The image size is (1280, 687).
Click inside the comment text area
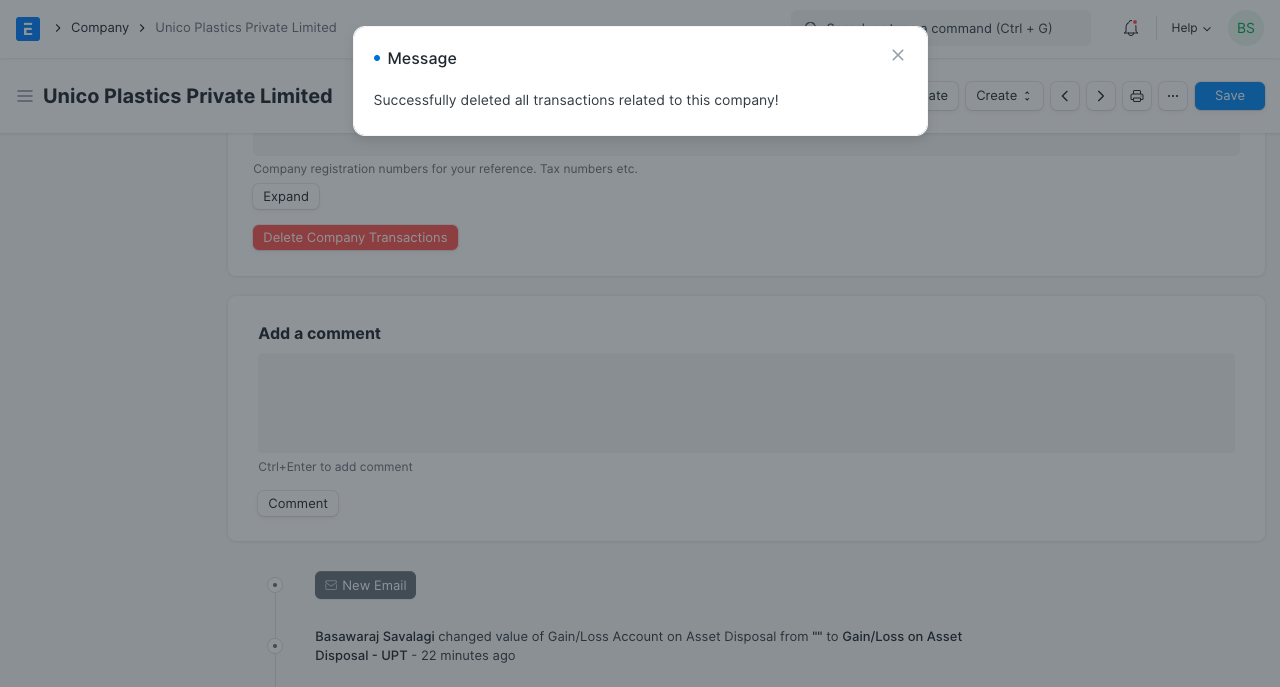point(746,403)
